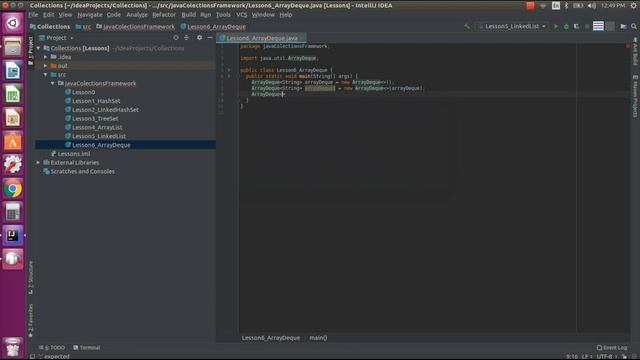Fold the main method in the editor gutter
The width and height of the screenshot is (640, 360).
[238, 76]
